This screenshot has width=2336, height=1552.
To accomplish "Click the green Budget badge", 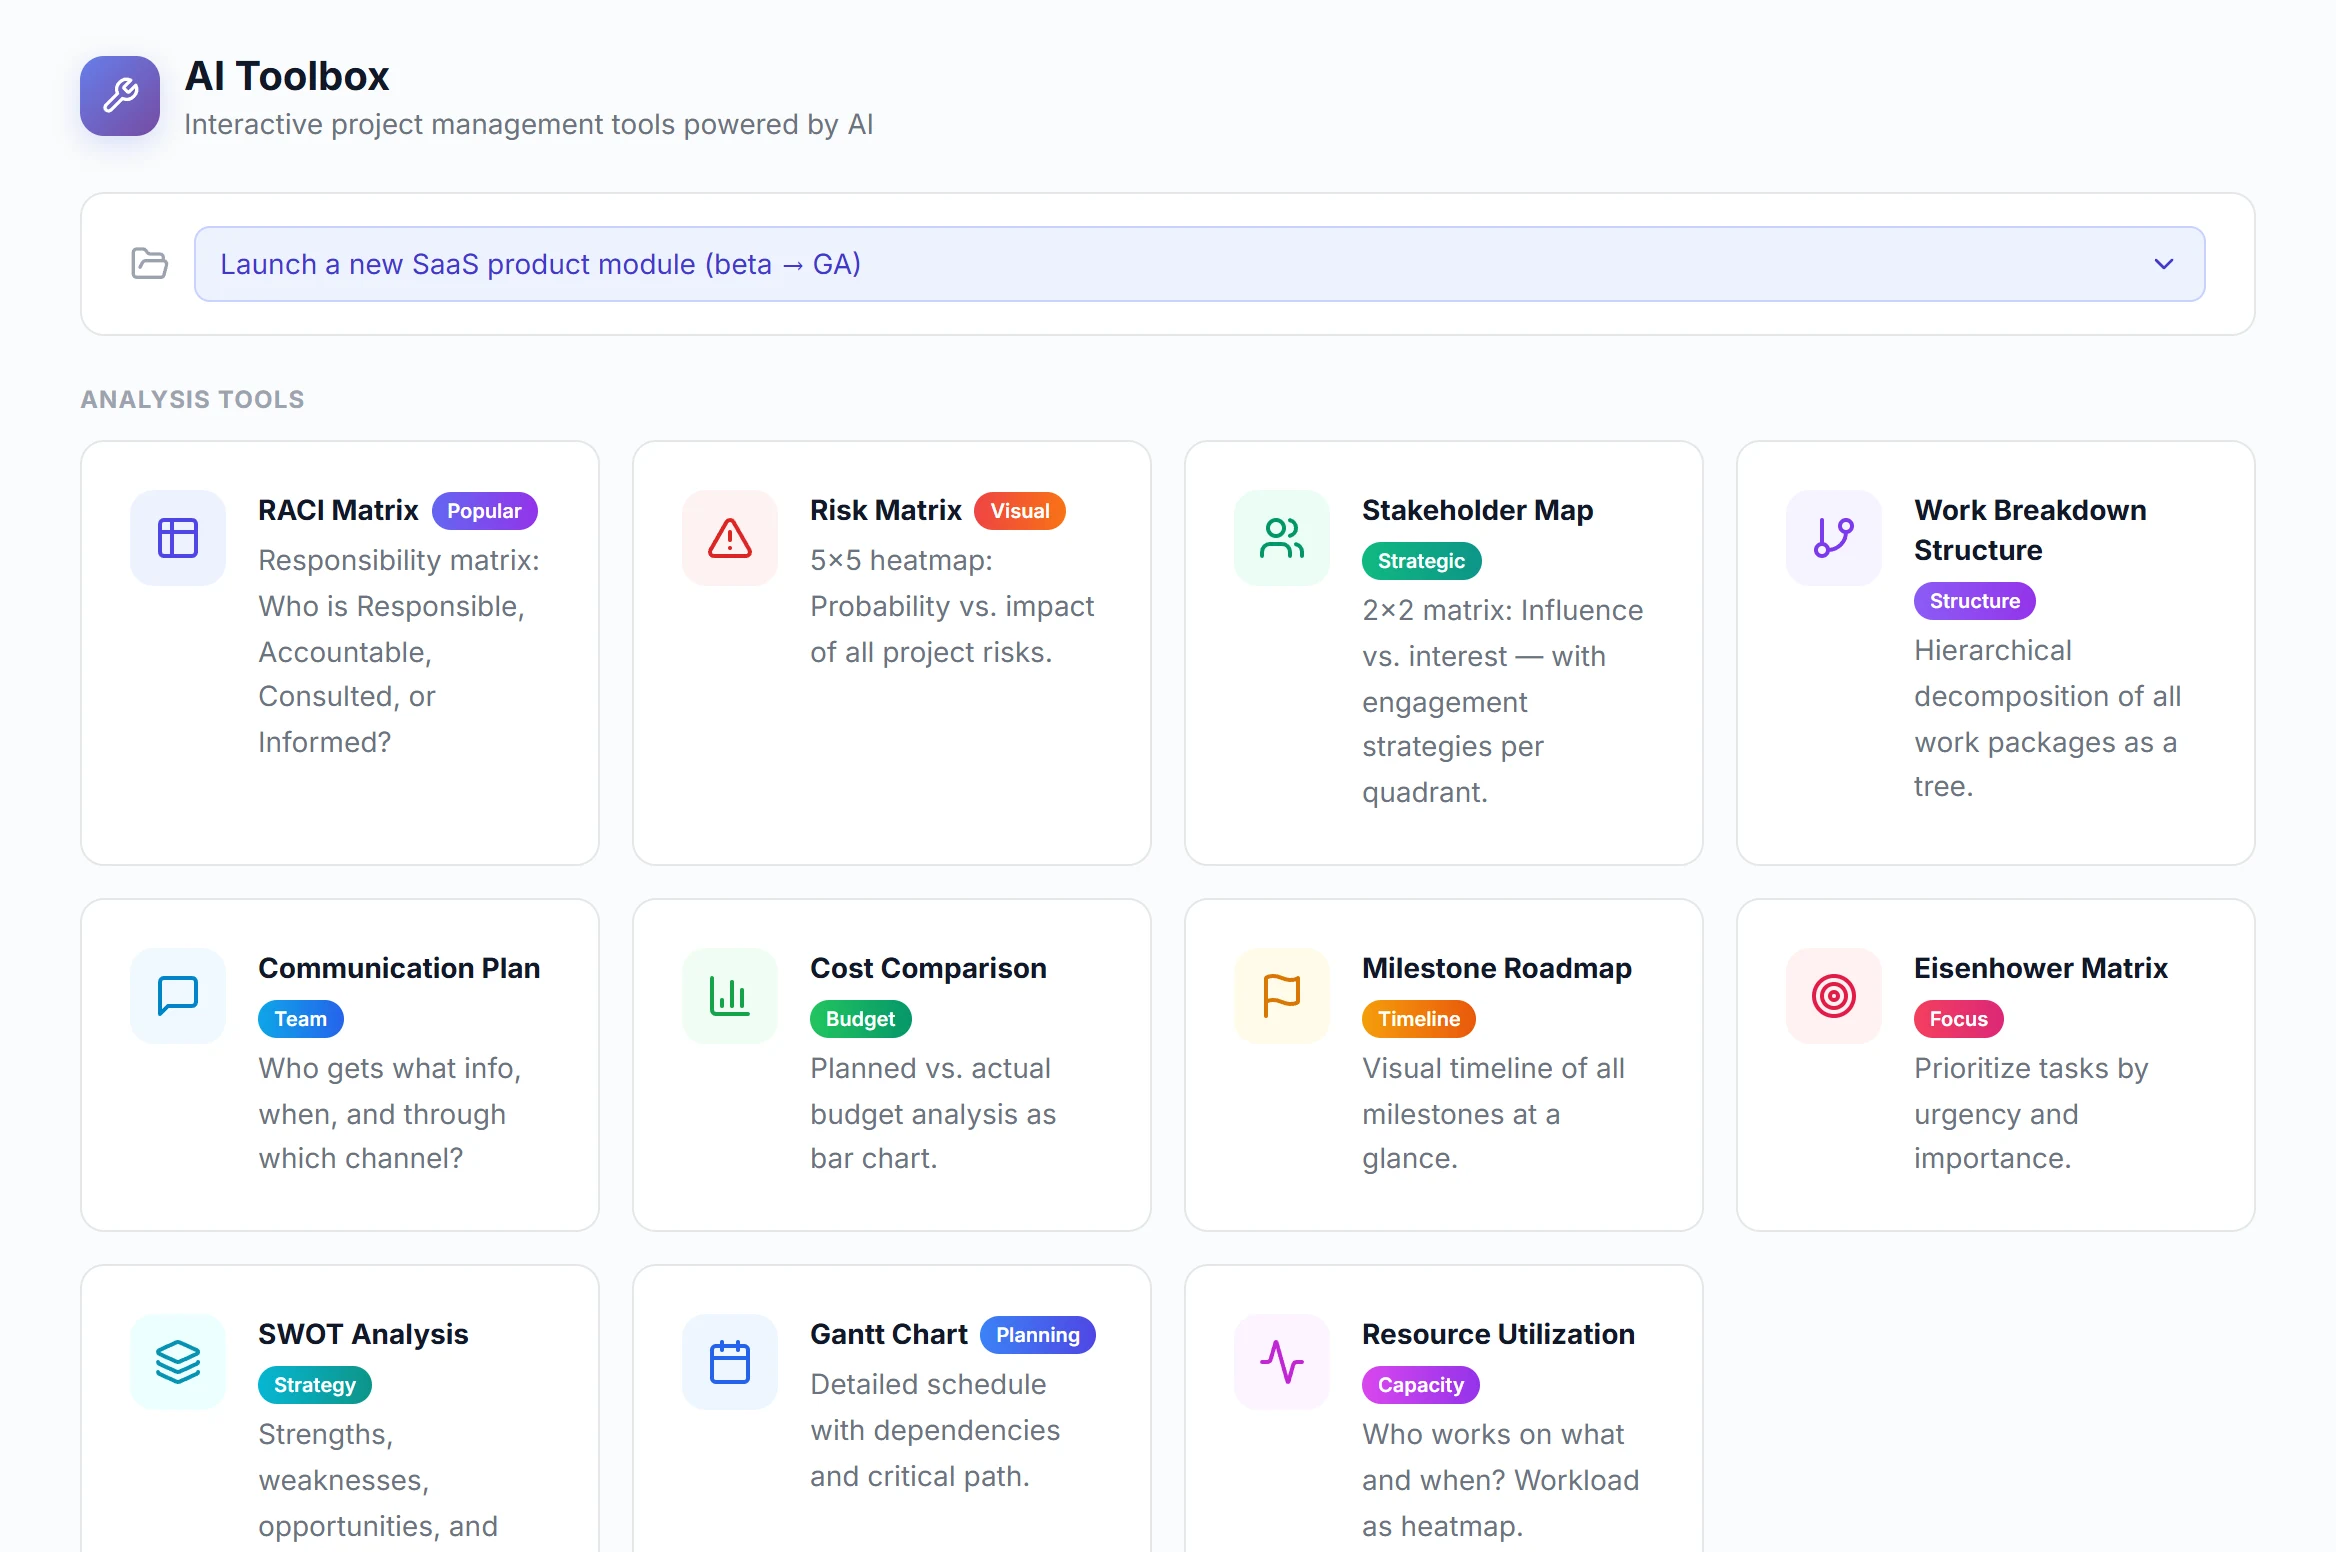I will pos(860,1019).
